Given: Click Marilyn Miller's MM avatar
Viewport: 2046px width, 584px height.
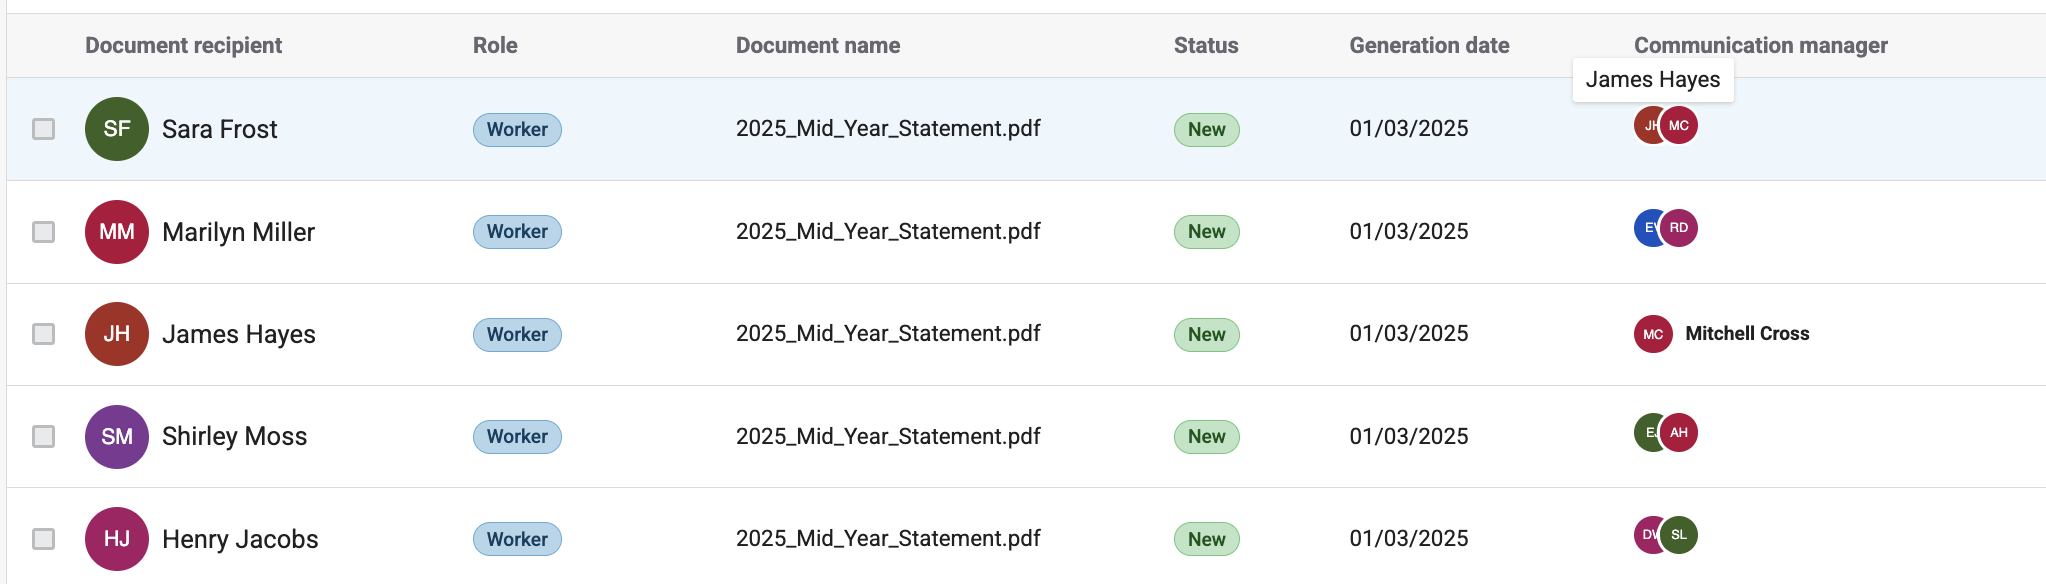Looking at the screenshot, I should (x=117, y=232).
